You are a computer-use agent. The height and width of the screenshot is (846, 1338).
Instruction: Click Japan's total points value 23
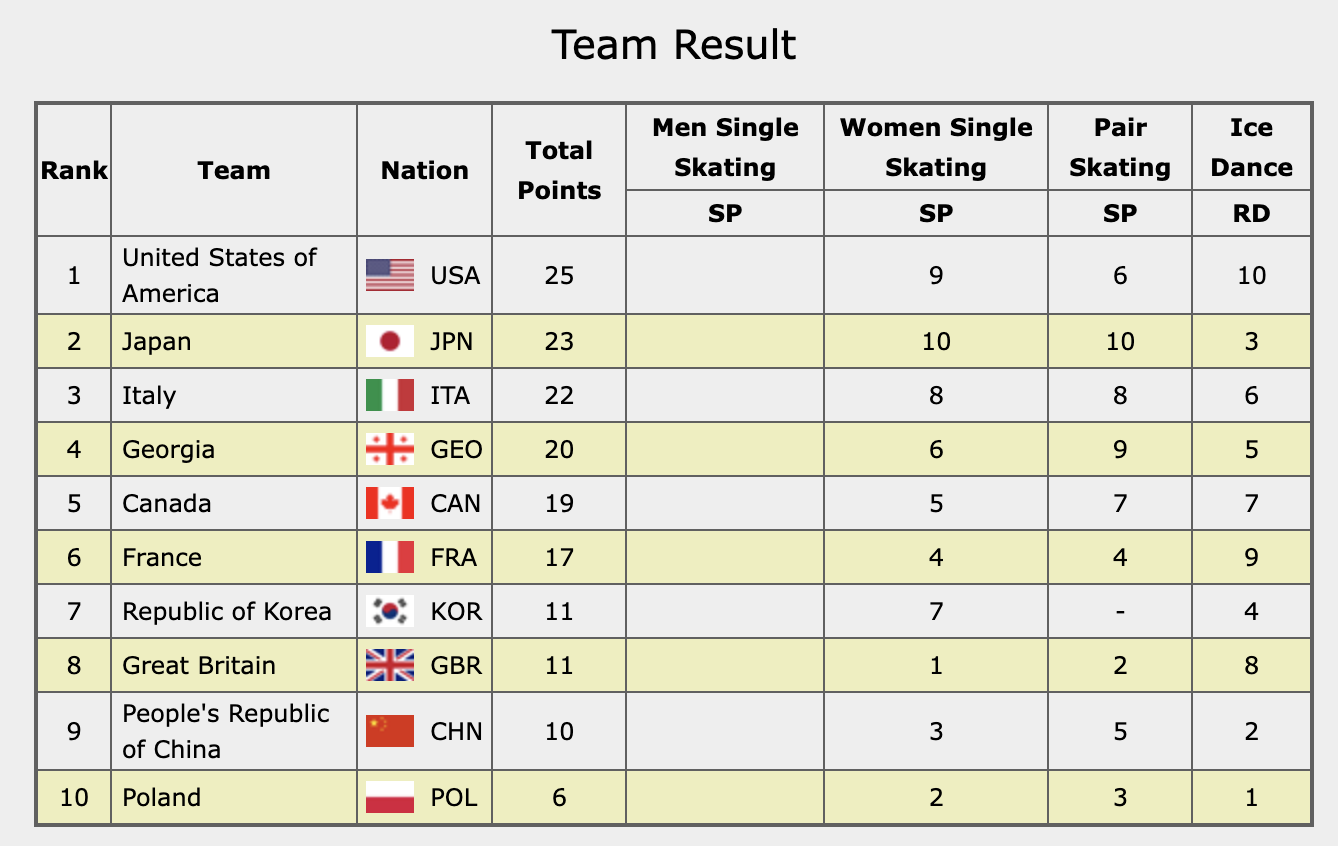559,342
